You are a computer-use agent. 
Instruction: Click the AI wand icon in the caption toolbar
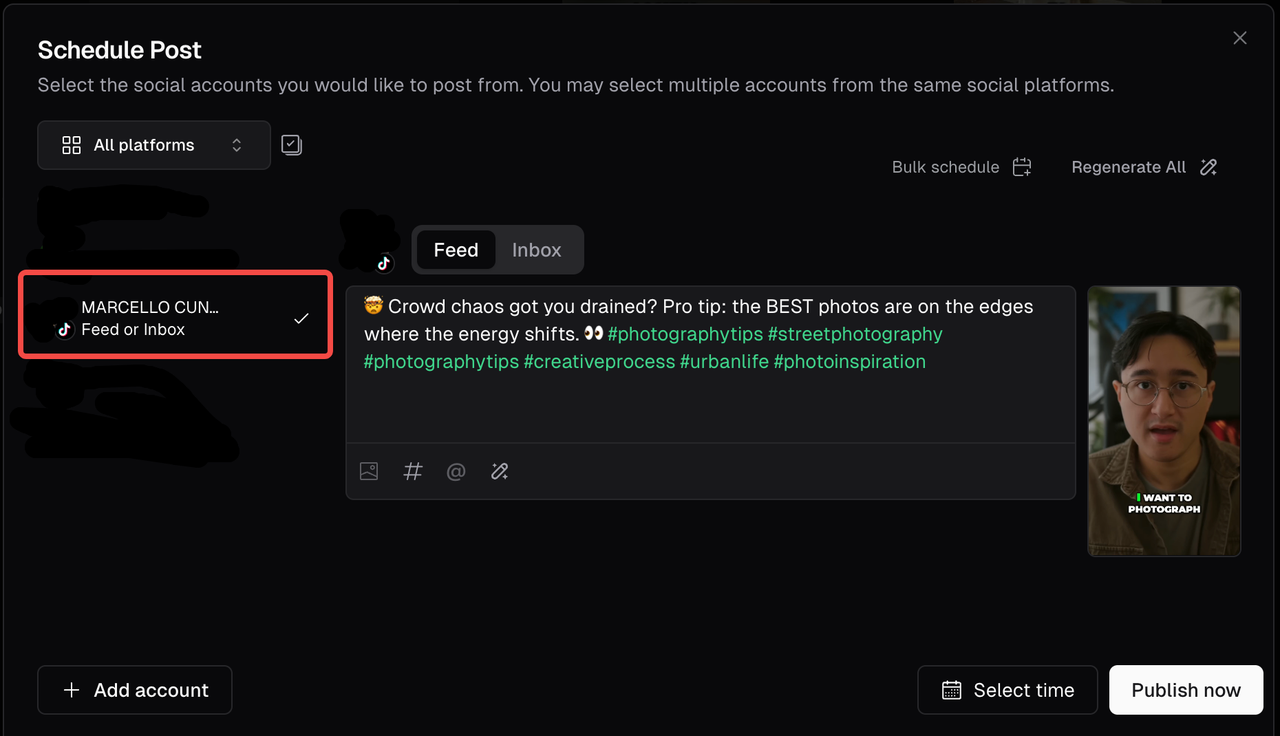pyautogui.click(x=500, y=471)
